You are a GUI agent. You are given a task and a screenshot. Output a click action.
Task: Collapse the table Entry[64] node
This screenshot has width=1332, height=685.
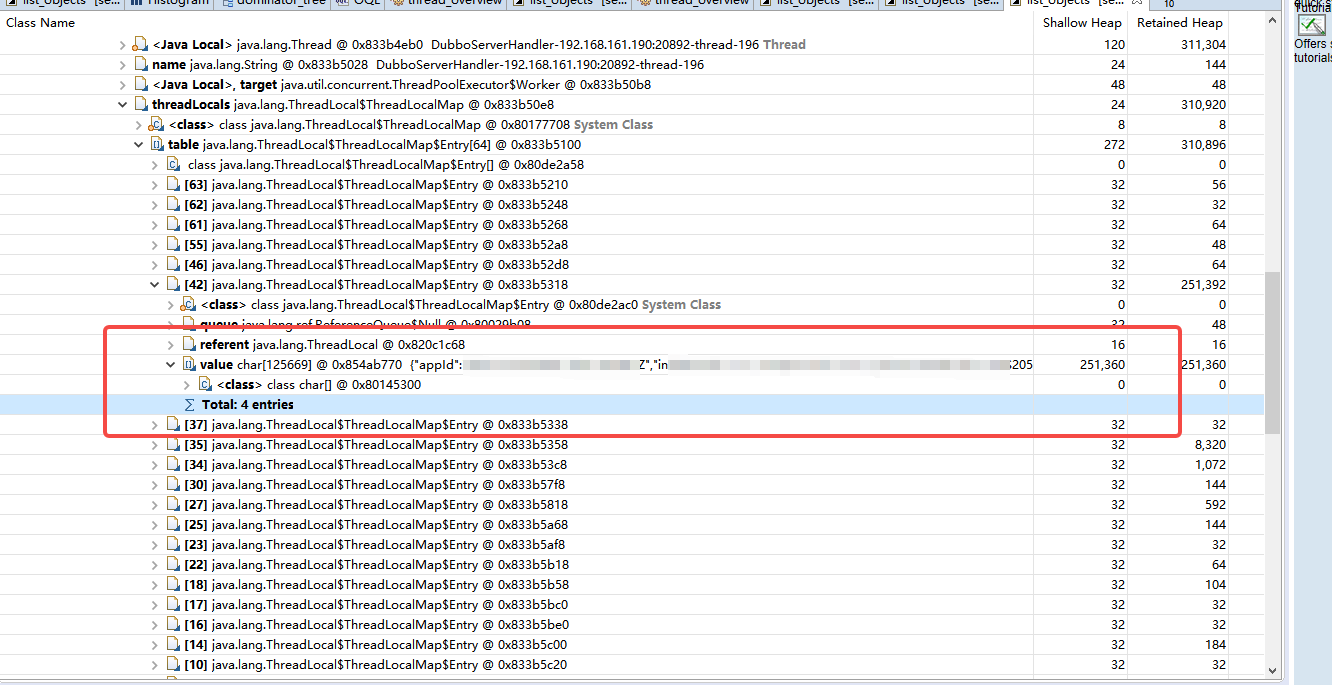tap(139, 145)
